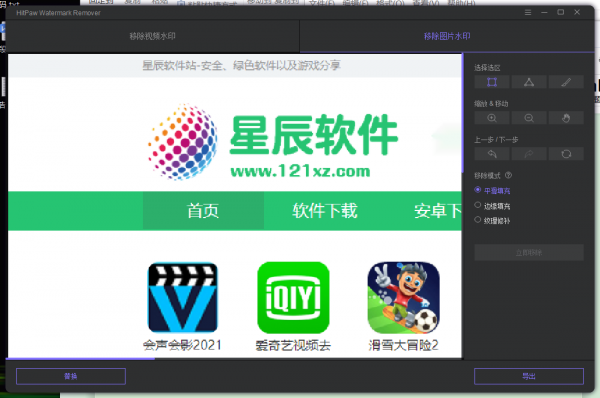The width and height of the screenshot is (600, 398).
Task: Close the HitPaw Watermark Remover window
Action: [x=577, y=12]
